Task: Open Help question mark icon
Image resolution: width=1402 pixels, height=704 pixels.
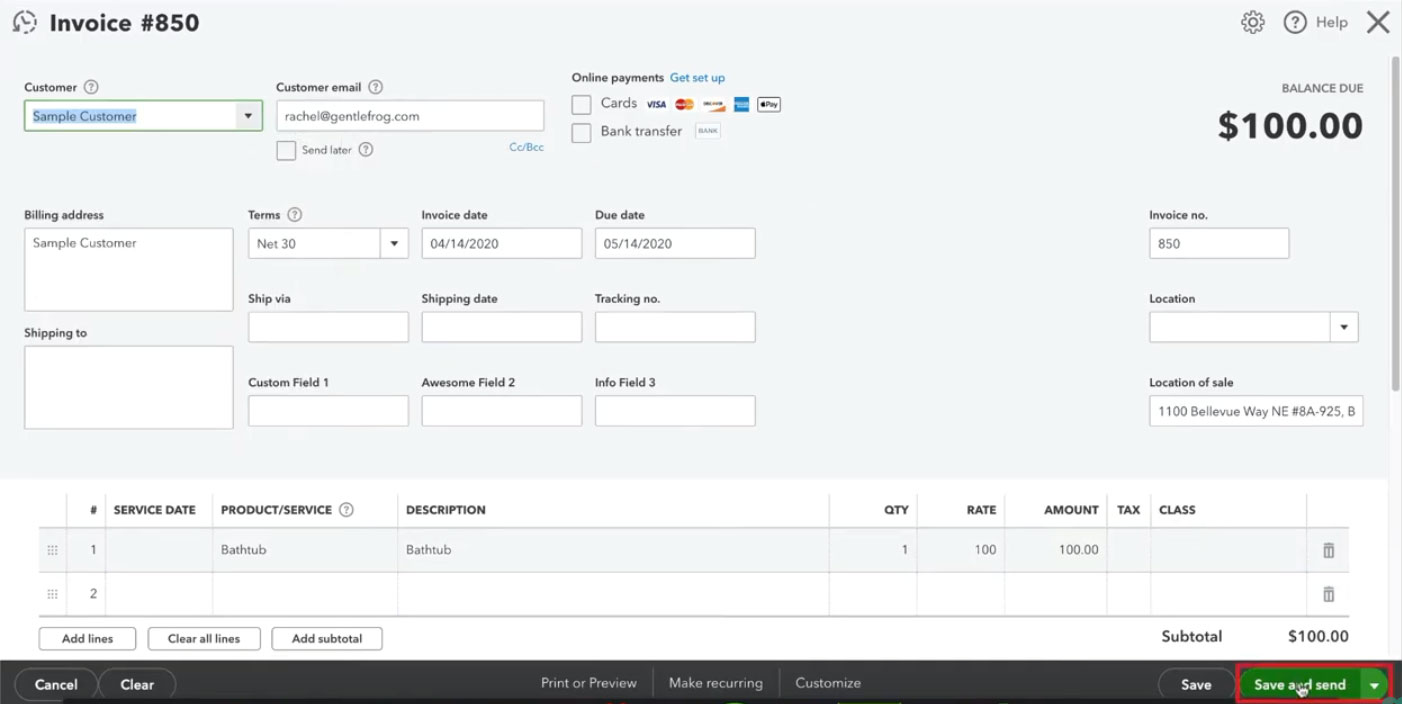Action: [1295, 22]
